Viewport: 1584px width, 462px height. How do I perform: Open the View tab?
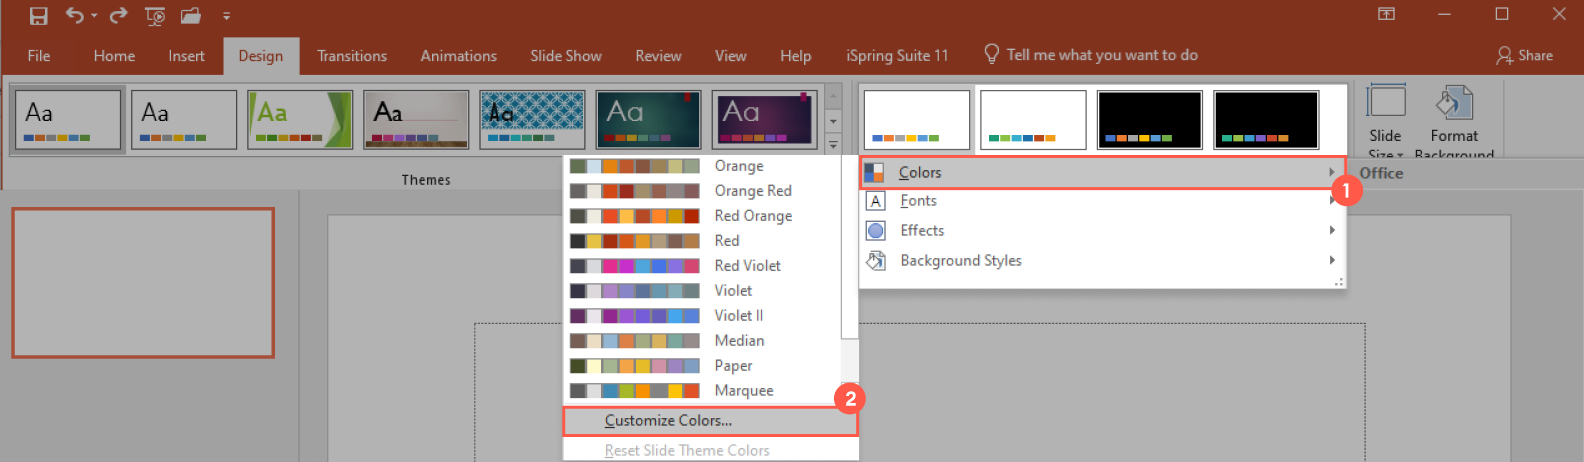point(730,56)
